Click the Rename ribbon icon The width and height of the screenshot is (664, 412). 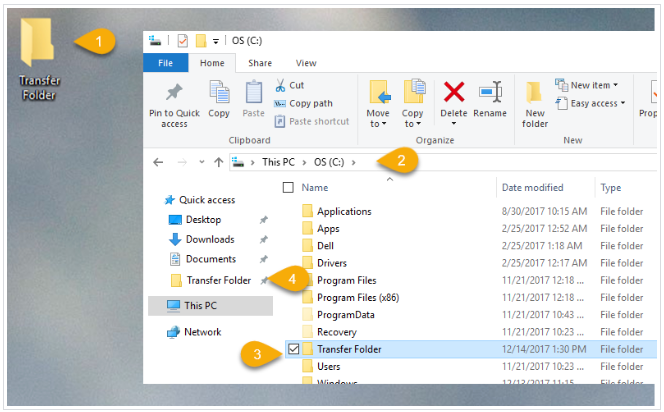pyautogui.click(x=490, y=92)
